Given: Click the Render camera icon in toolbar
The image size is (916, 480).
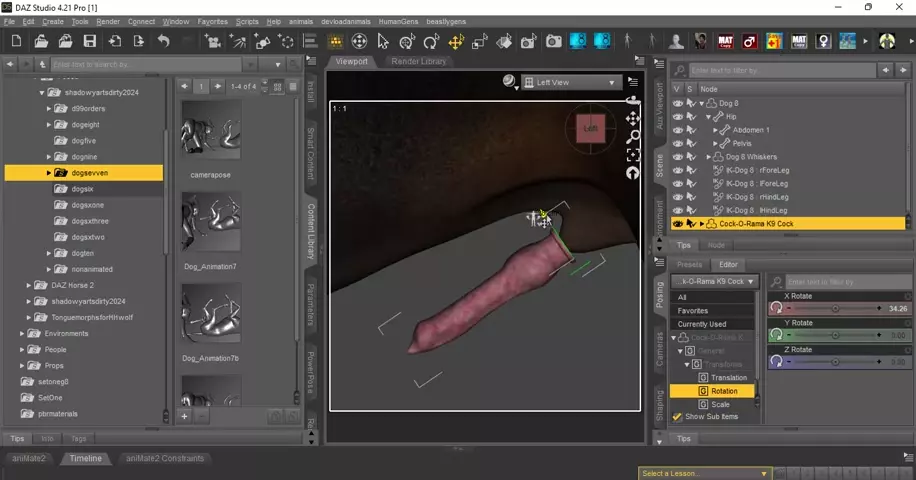Looking at the screenshot, I should click(x=553, y=42).
